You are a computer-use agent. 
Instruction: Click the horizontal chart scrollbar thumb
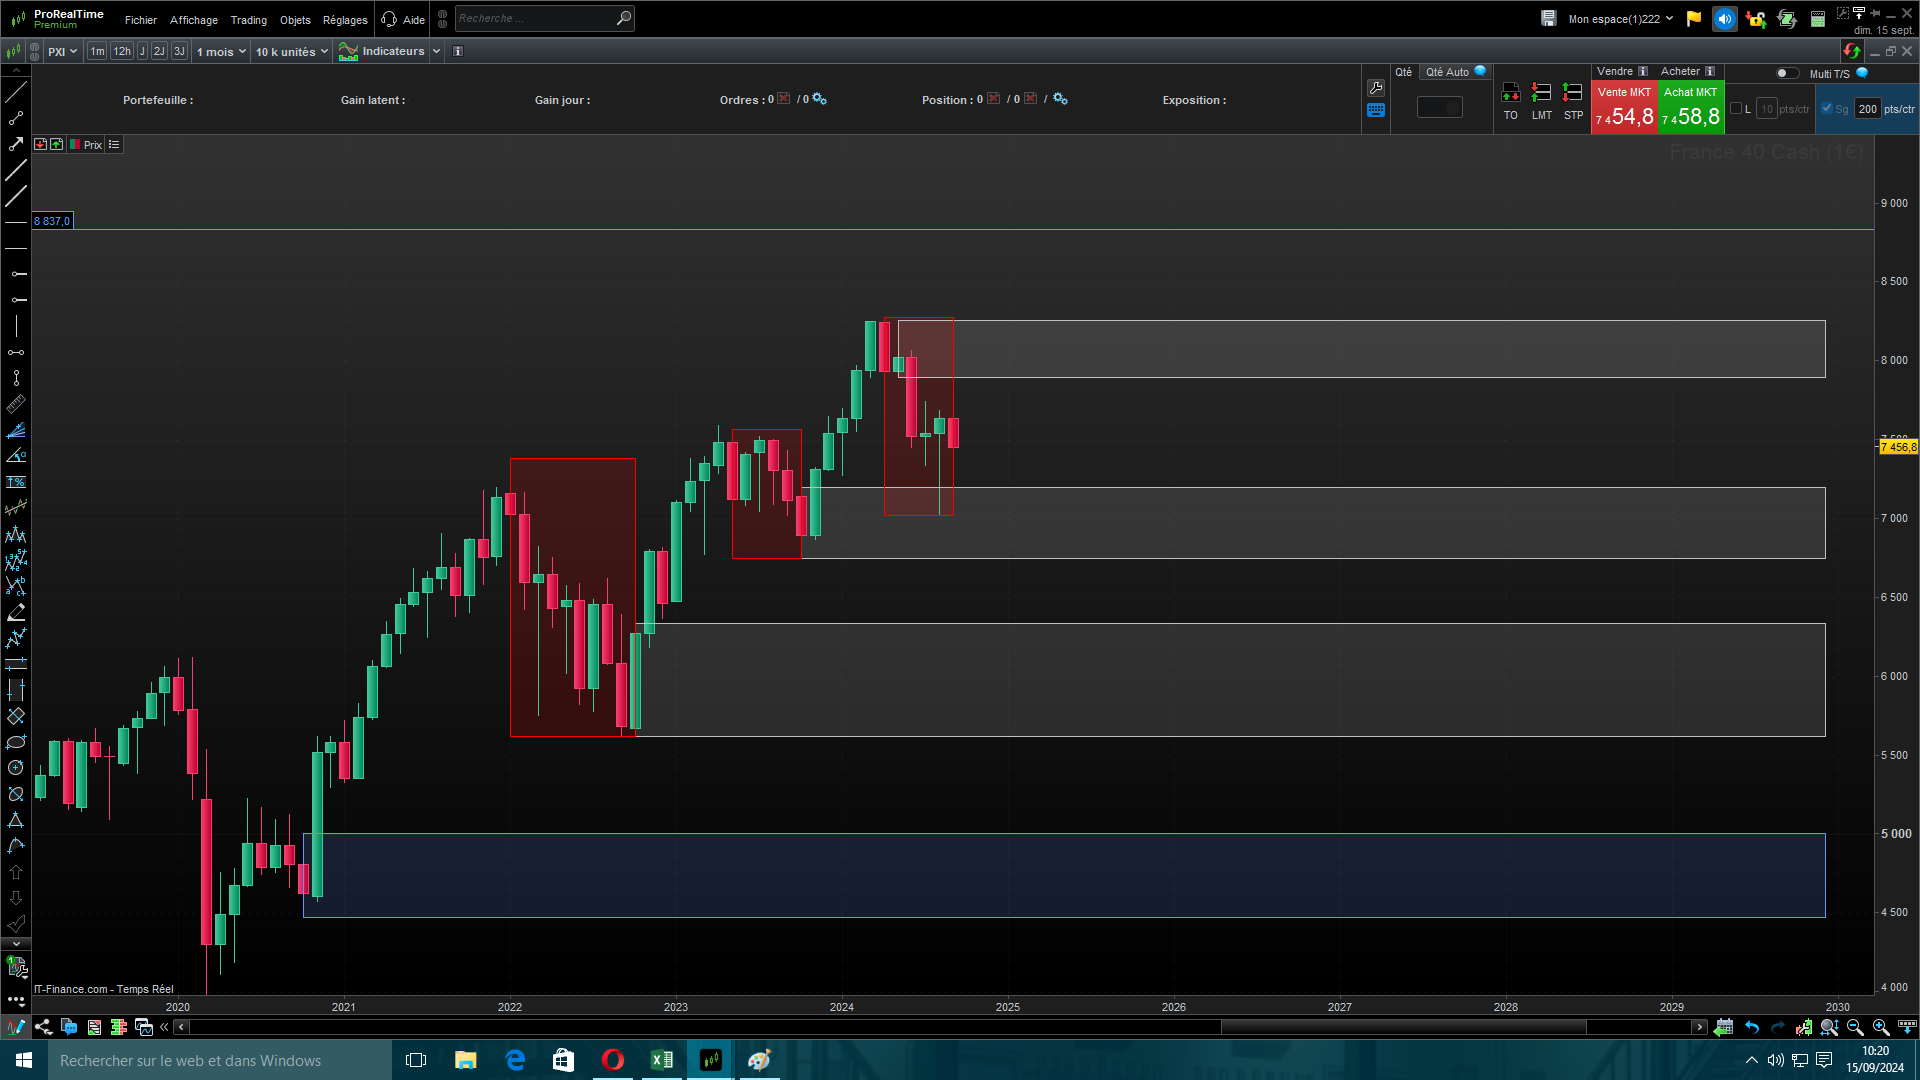(1402, 1027)
